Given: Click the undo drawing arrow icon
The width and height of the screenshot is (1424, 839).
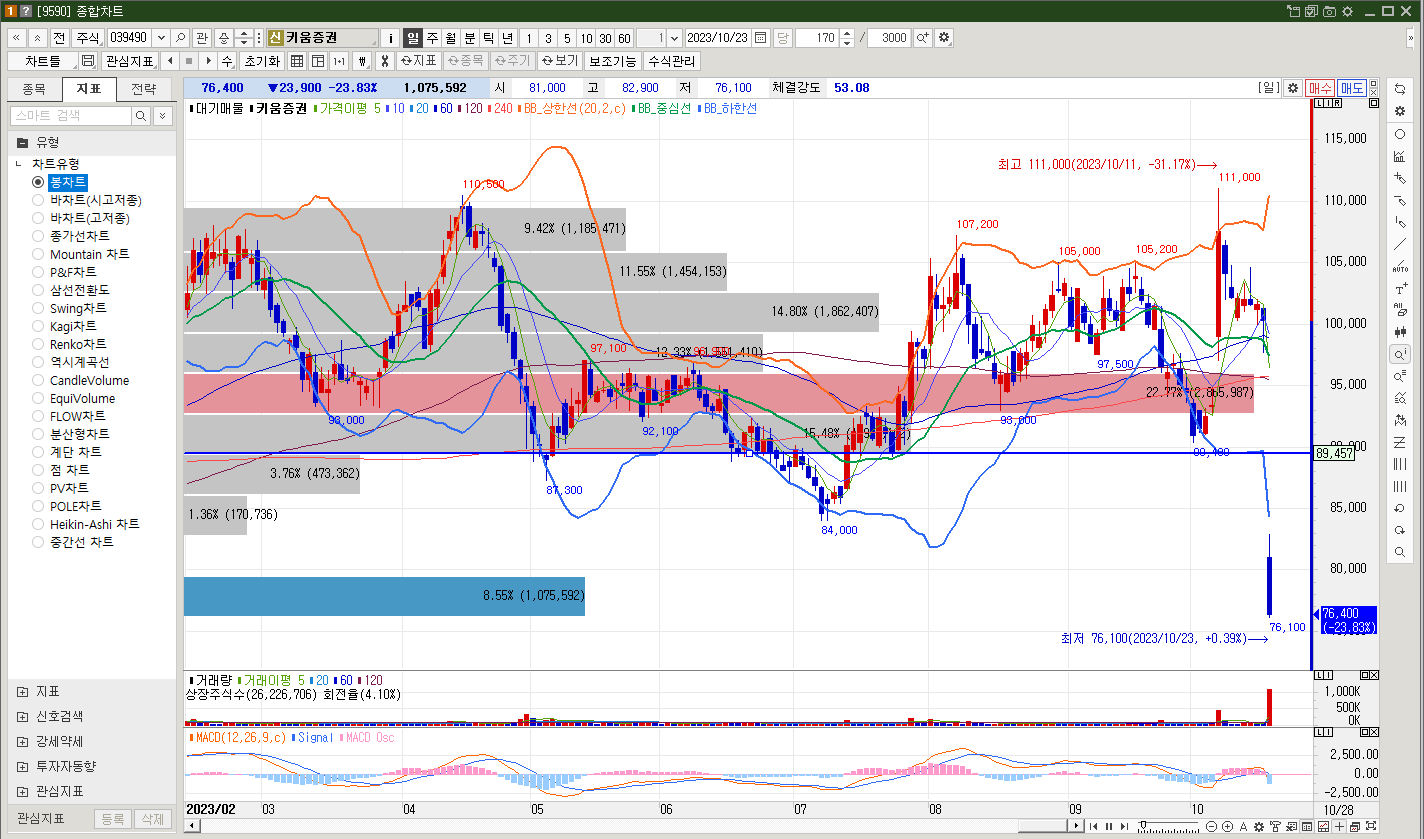Looking at the screenshot, I should tap(1399, 508).
